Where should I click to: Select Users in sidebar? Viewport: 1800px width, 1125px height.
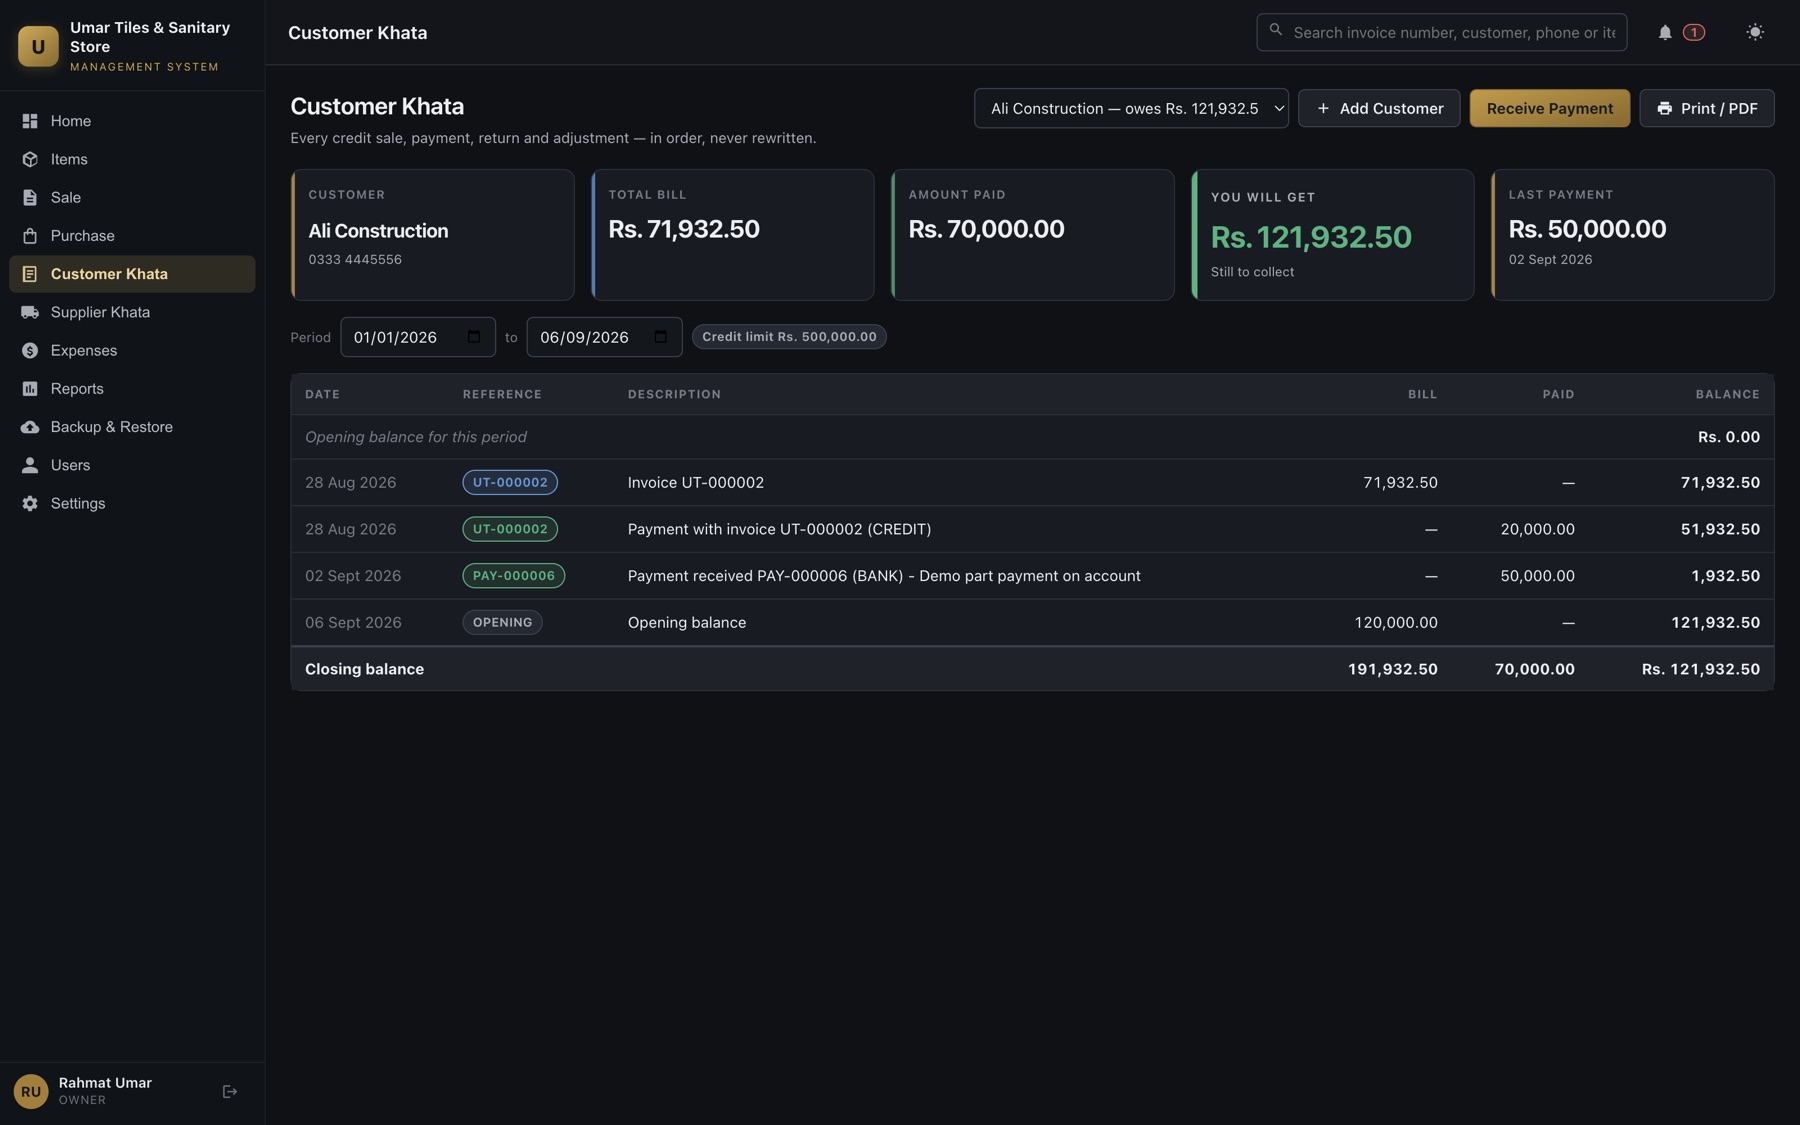[132, 465]
